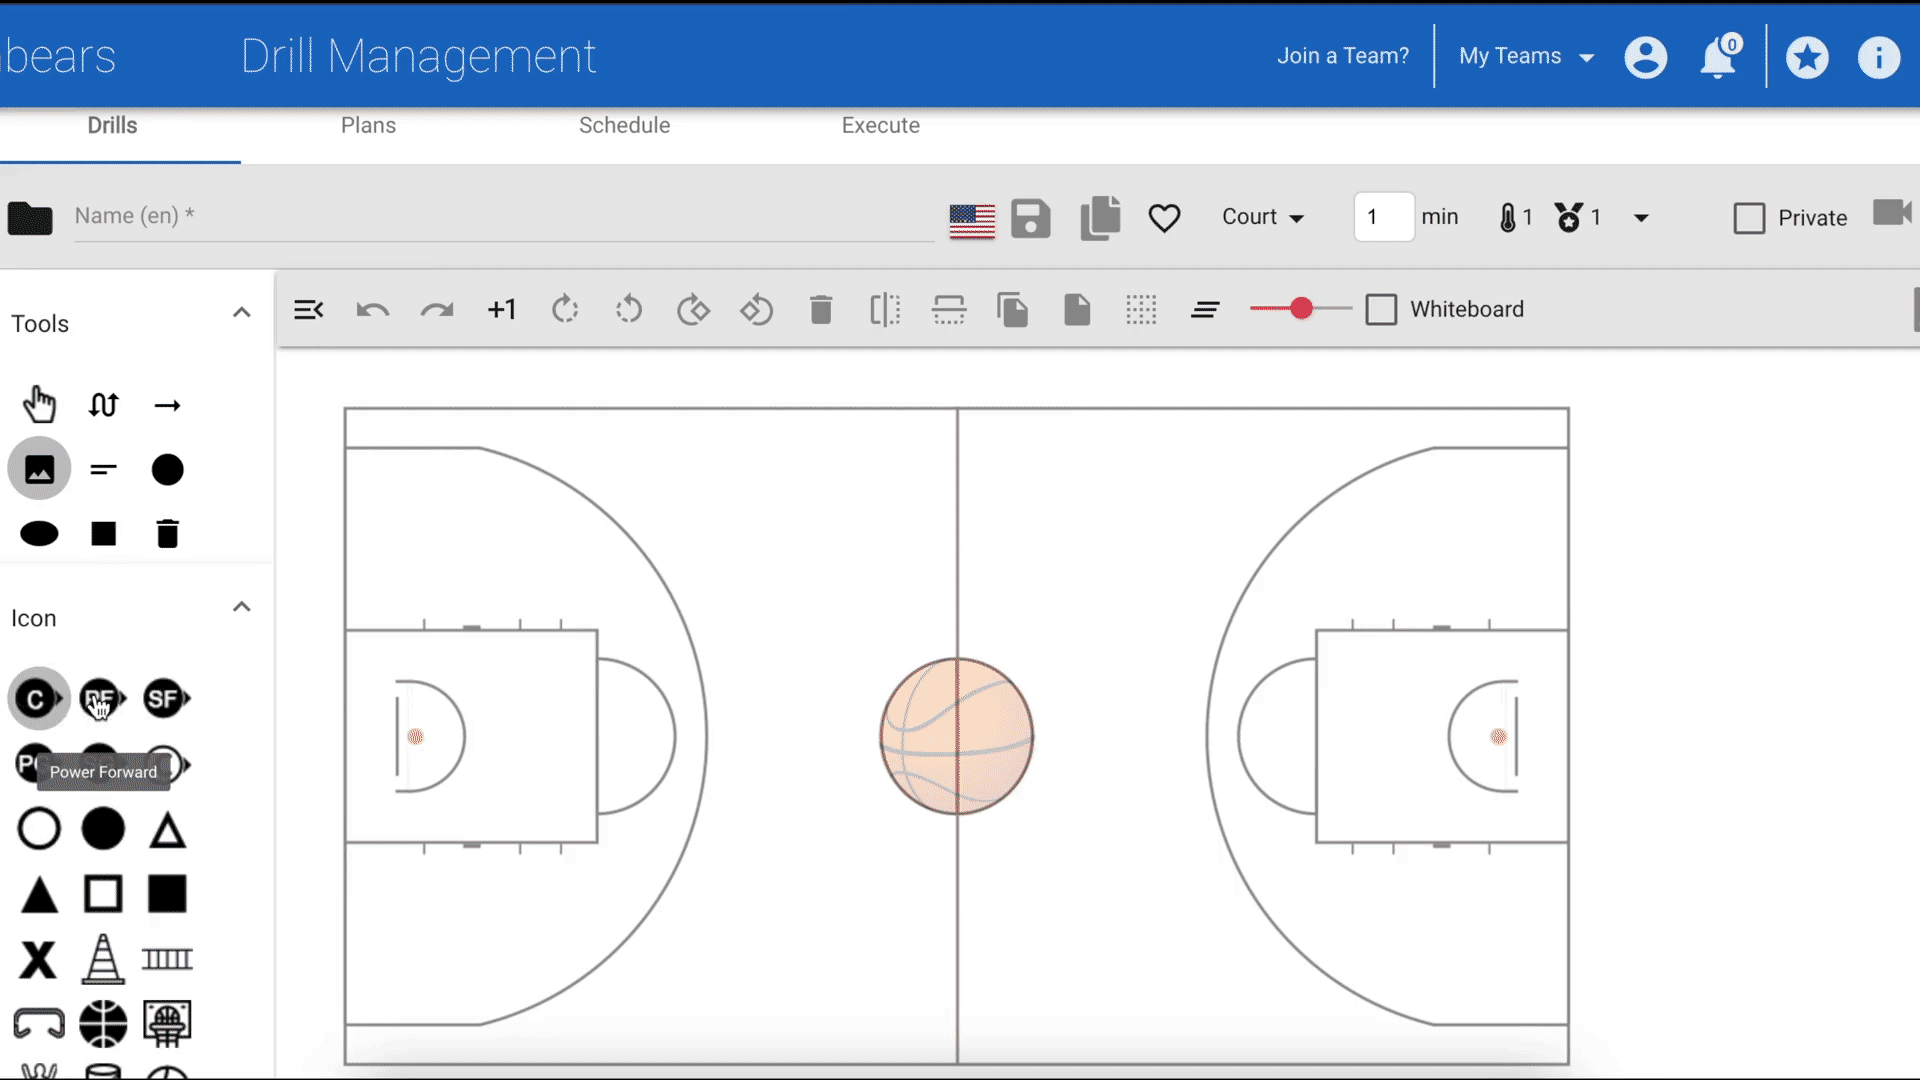This screenshot has width=1920, height=1080.
Task: Click the Join a Team? link
Action: [1342, 56]
